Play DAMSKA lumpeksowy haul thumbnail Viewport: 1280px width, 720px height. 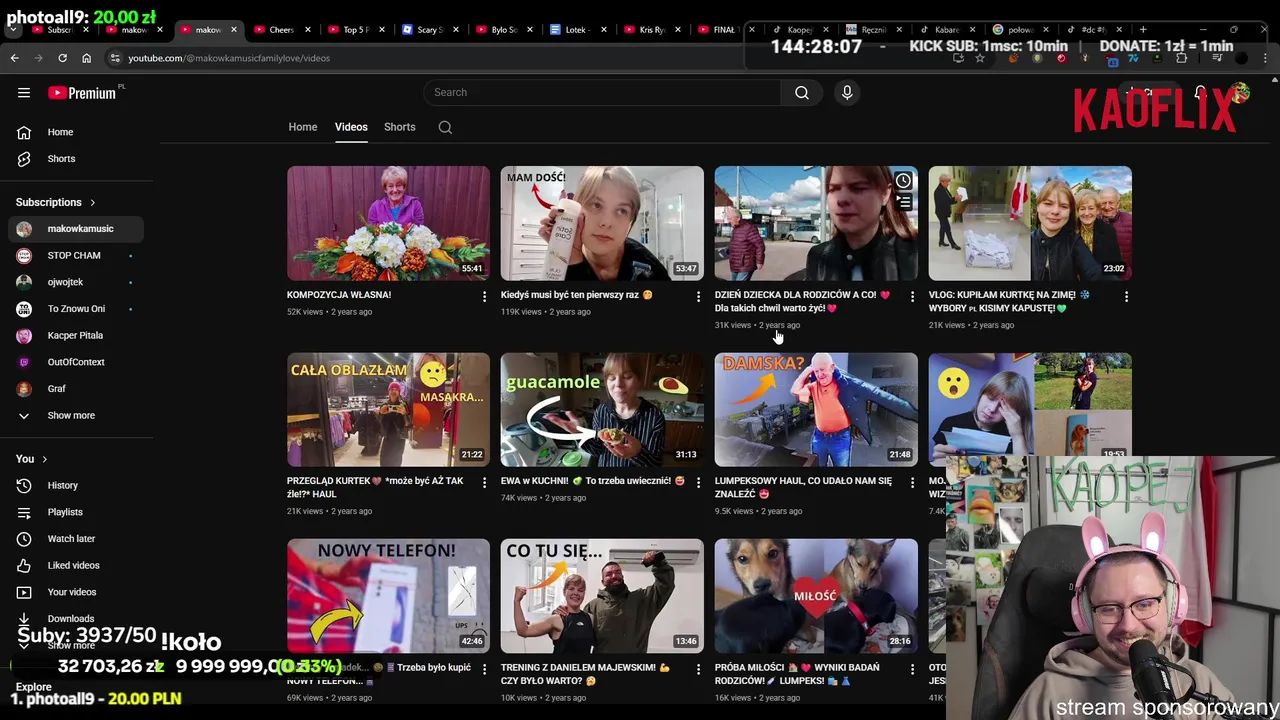(816, 409)
